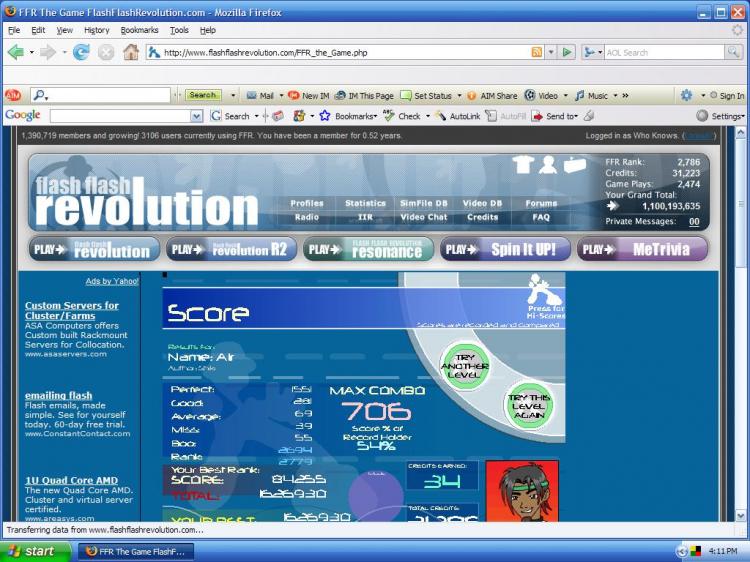Click the T-shirt shop icon in header
The height and width of the screenshot is (562, 750).
tap(523, 165)
